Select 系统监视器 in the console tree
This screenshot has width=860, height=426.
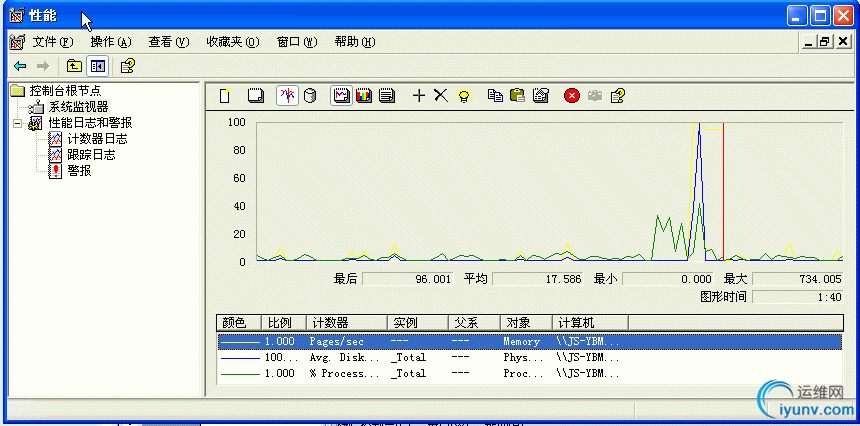click(78, 106)
